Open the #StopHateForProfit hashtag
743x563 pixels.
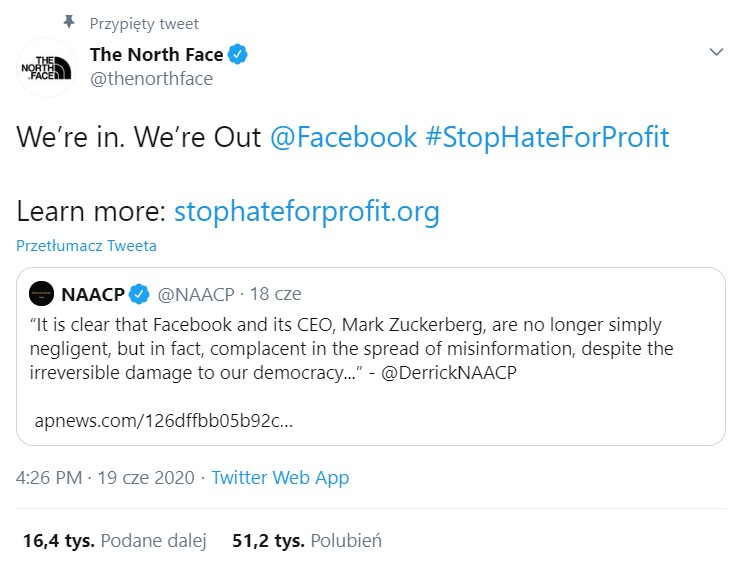pyautogui.click(x=547, y=137)
